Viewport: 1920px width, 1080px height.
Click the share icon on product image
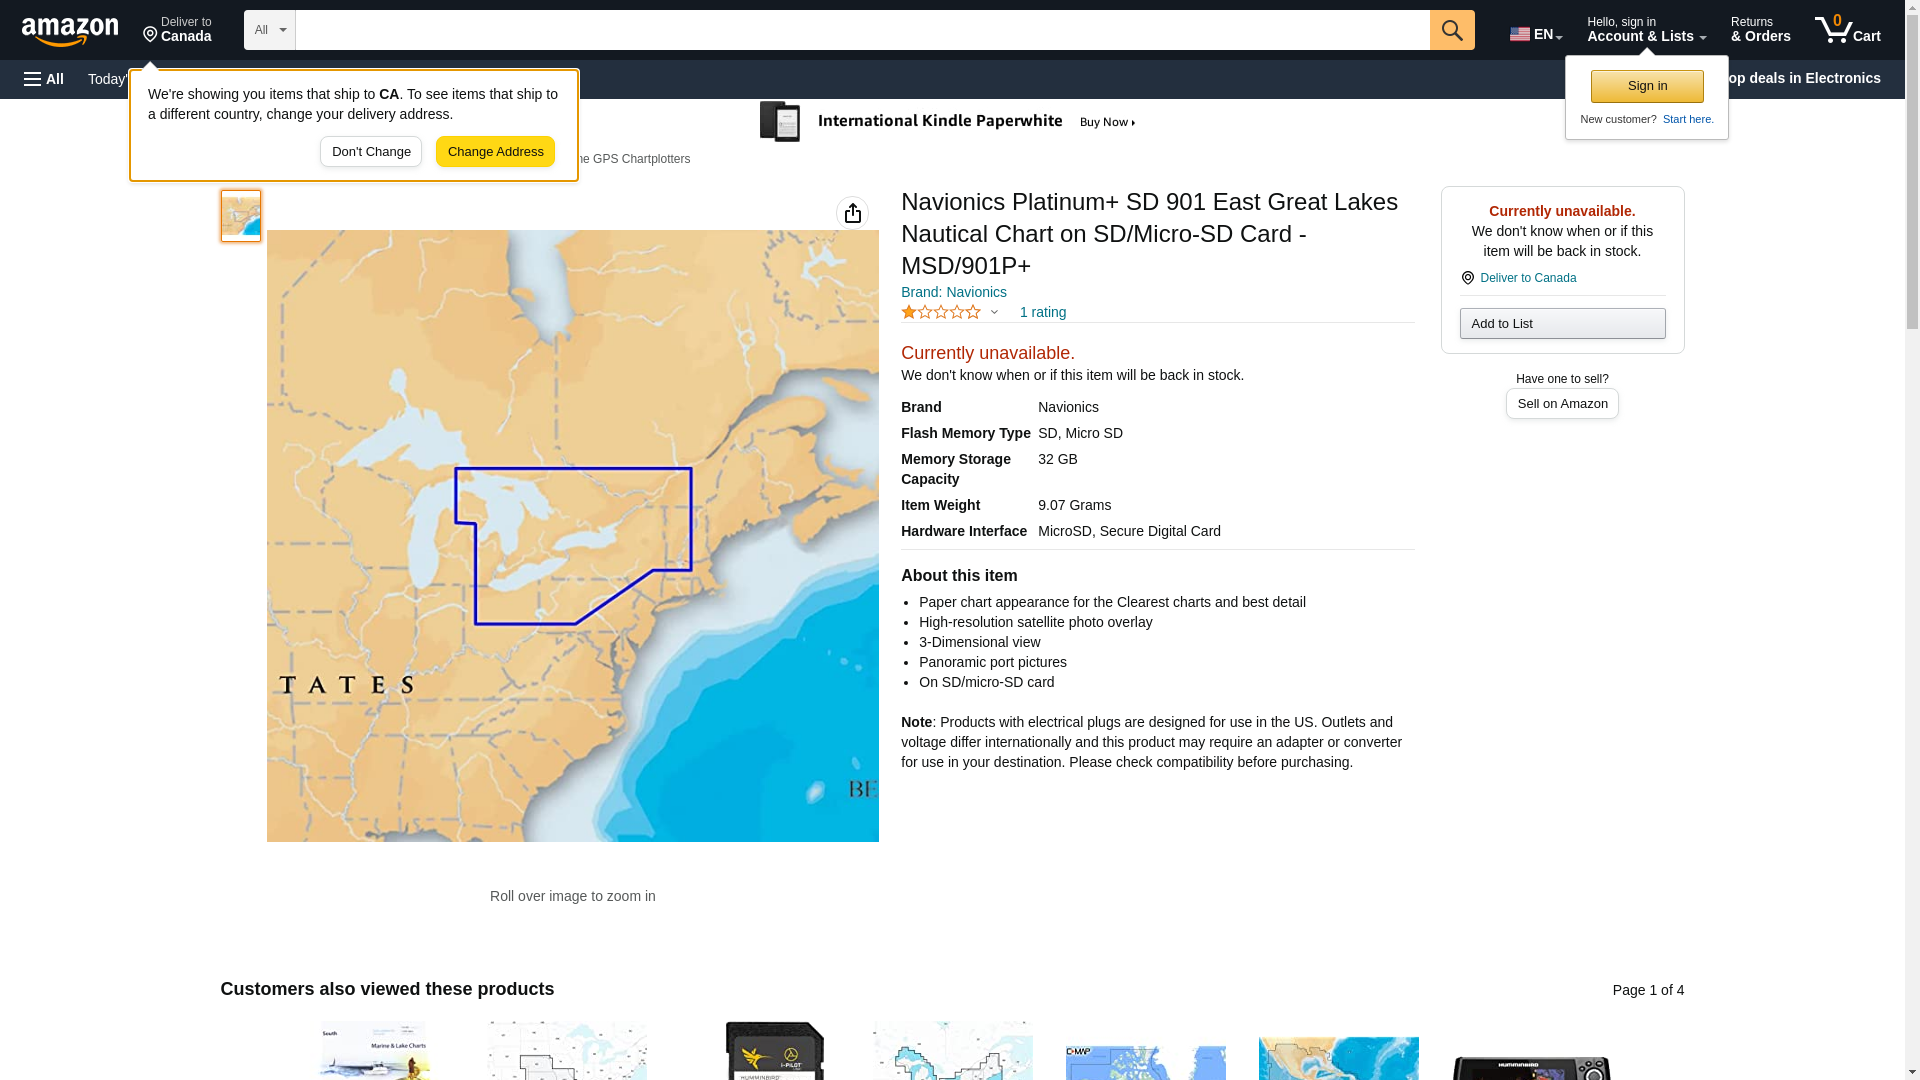[x=852, y=213]
